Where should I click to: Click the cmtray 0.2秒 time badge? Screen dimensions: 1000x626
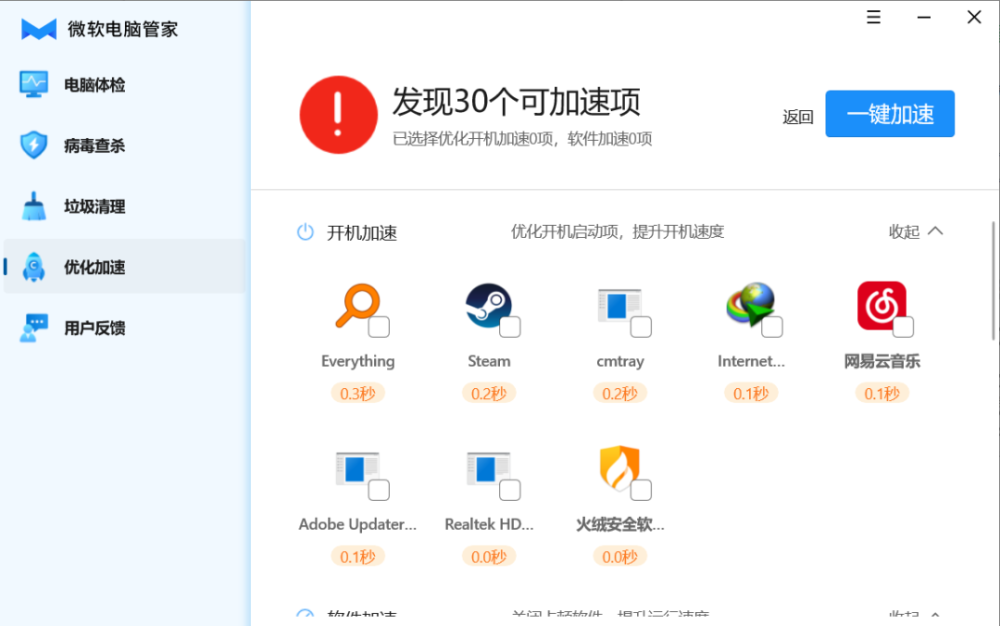pos(619,393)
